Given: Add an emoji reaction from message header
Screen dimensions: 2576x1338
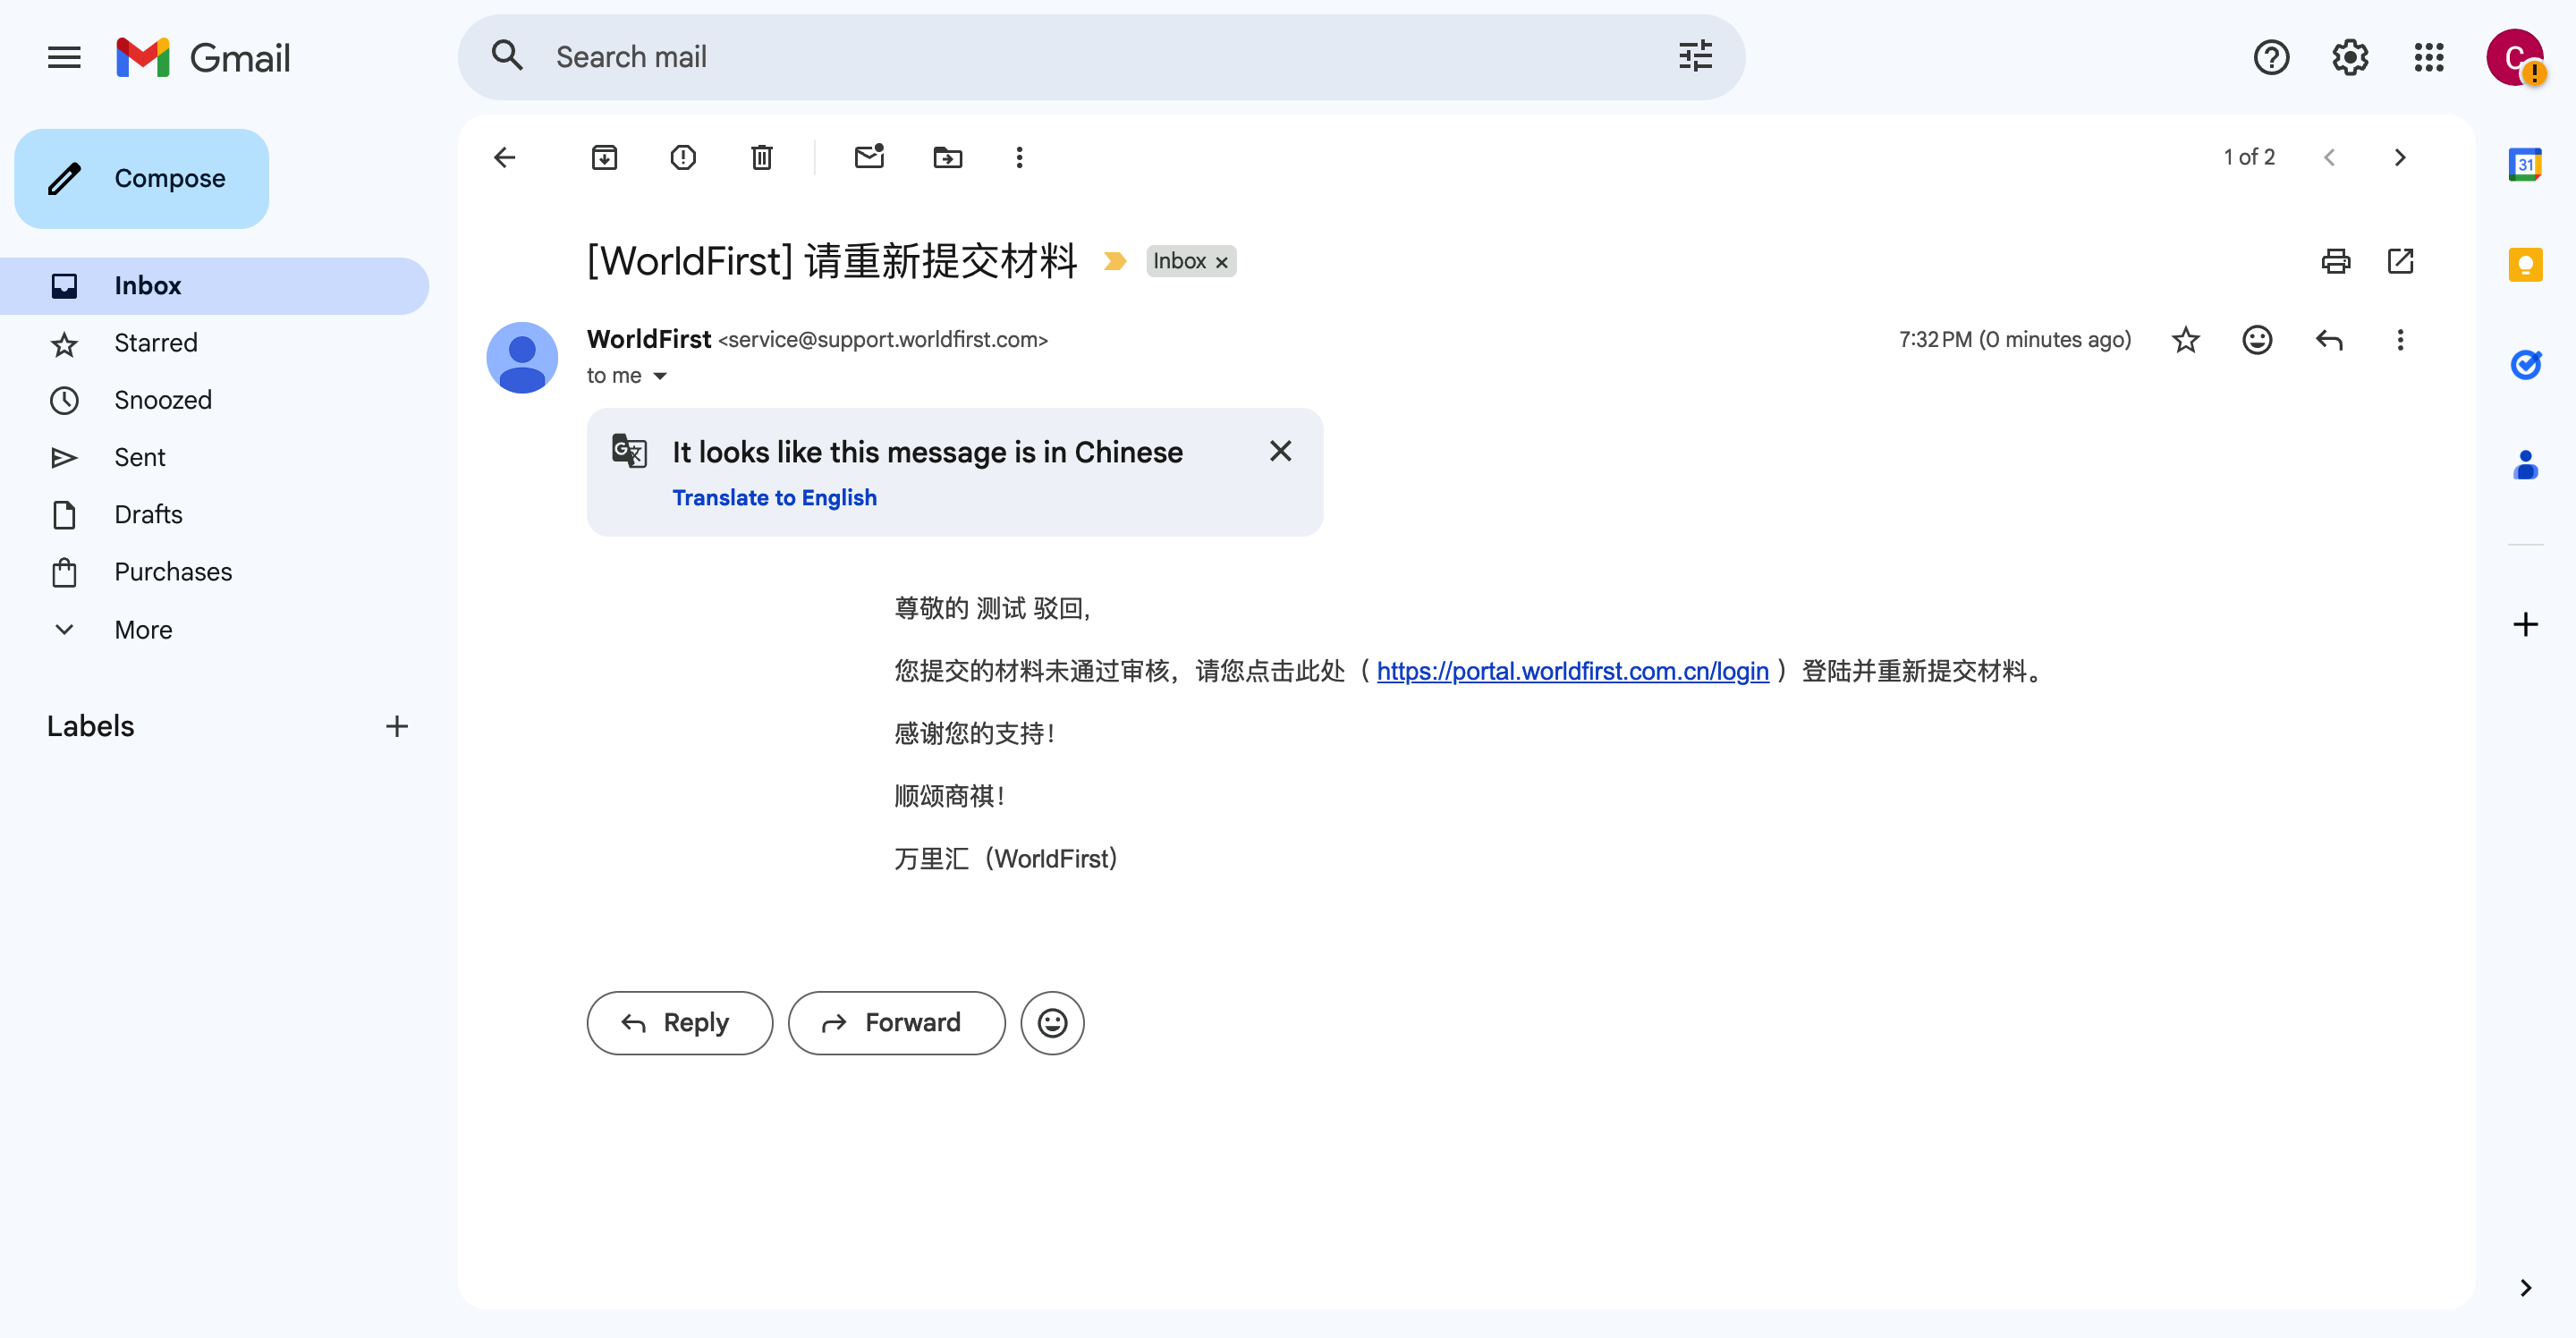Looking at the screenshot, I should coord(2257,340).
